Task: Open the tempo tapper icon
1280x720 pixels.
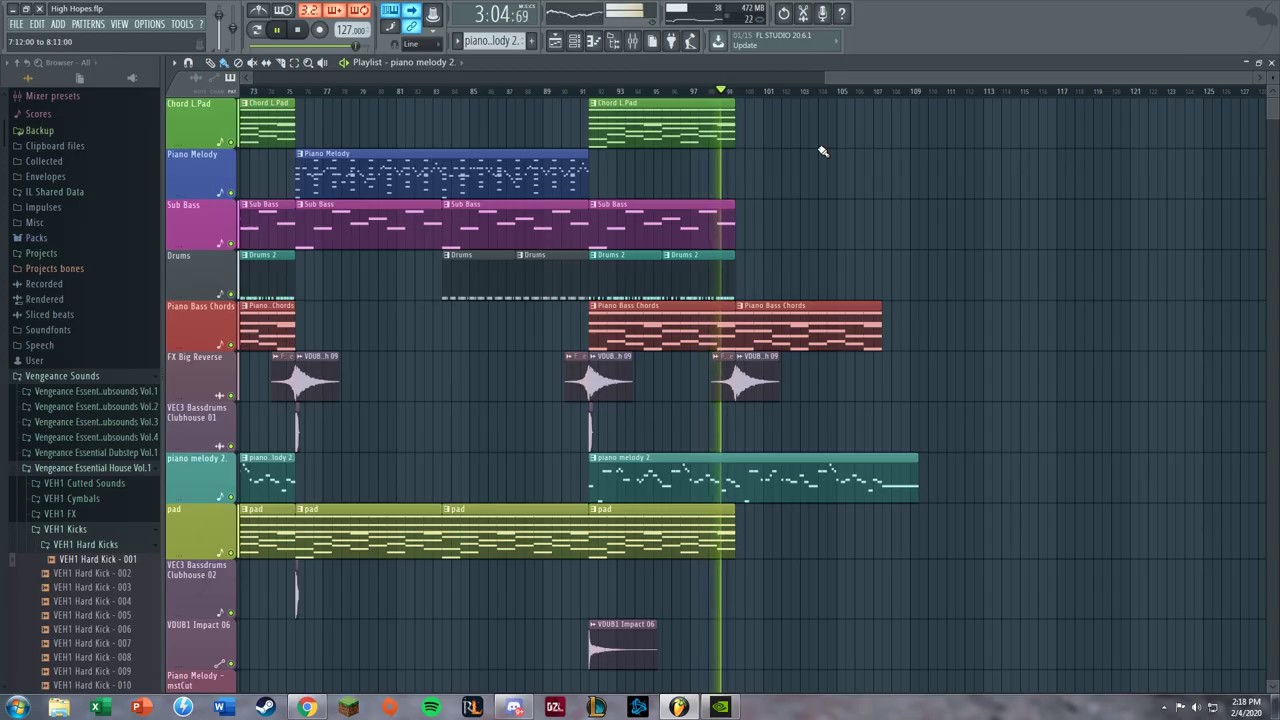Action: point(690,41)
